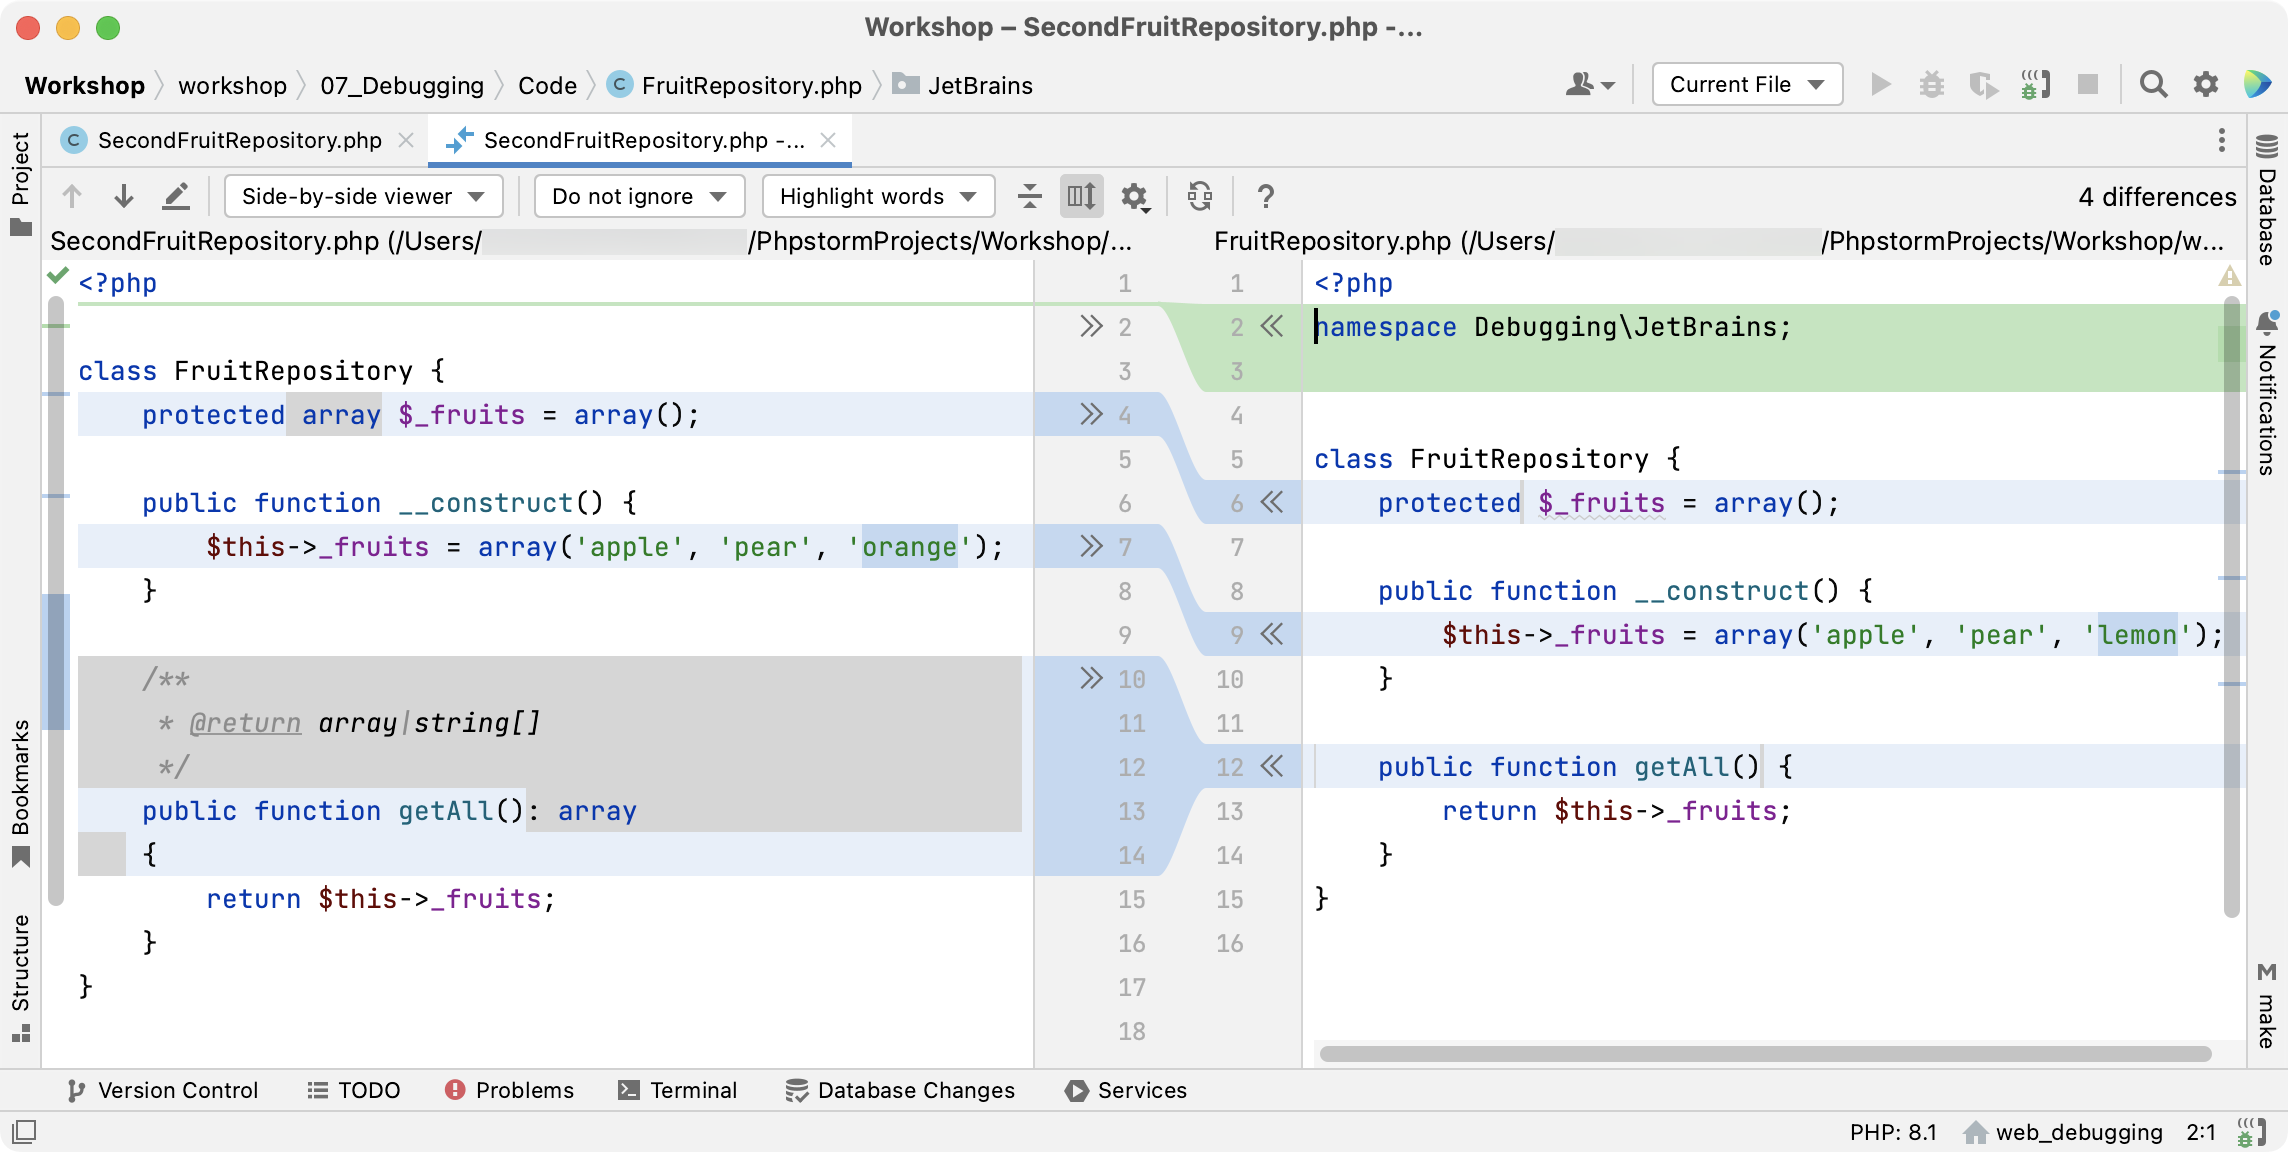Image resolution: width=2288 pixels, height=1152 pixels.
Task: Click the navigate to next difference arrow
Action: (x=125, y=195)
